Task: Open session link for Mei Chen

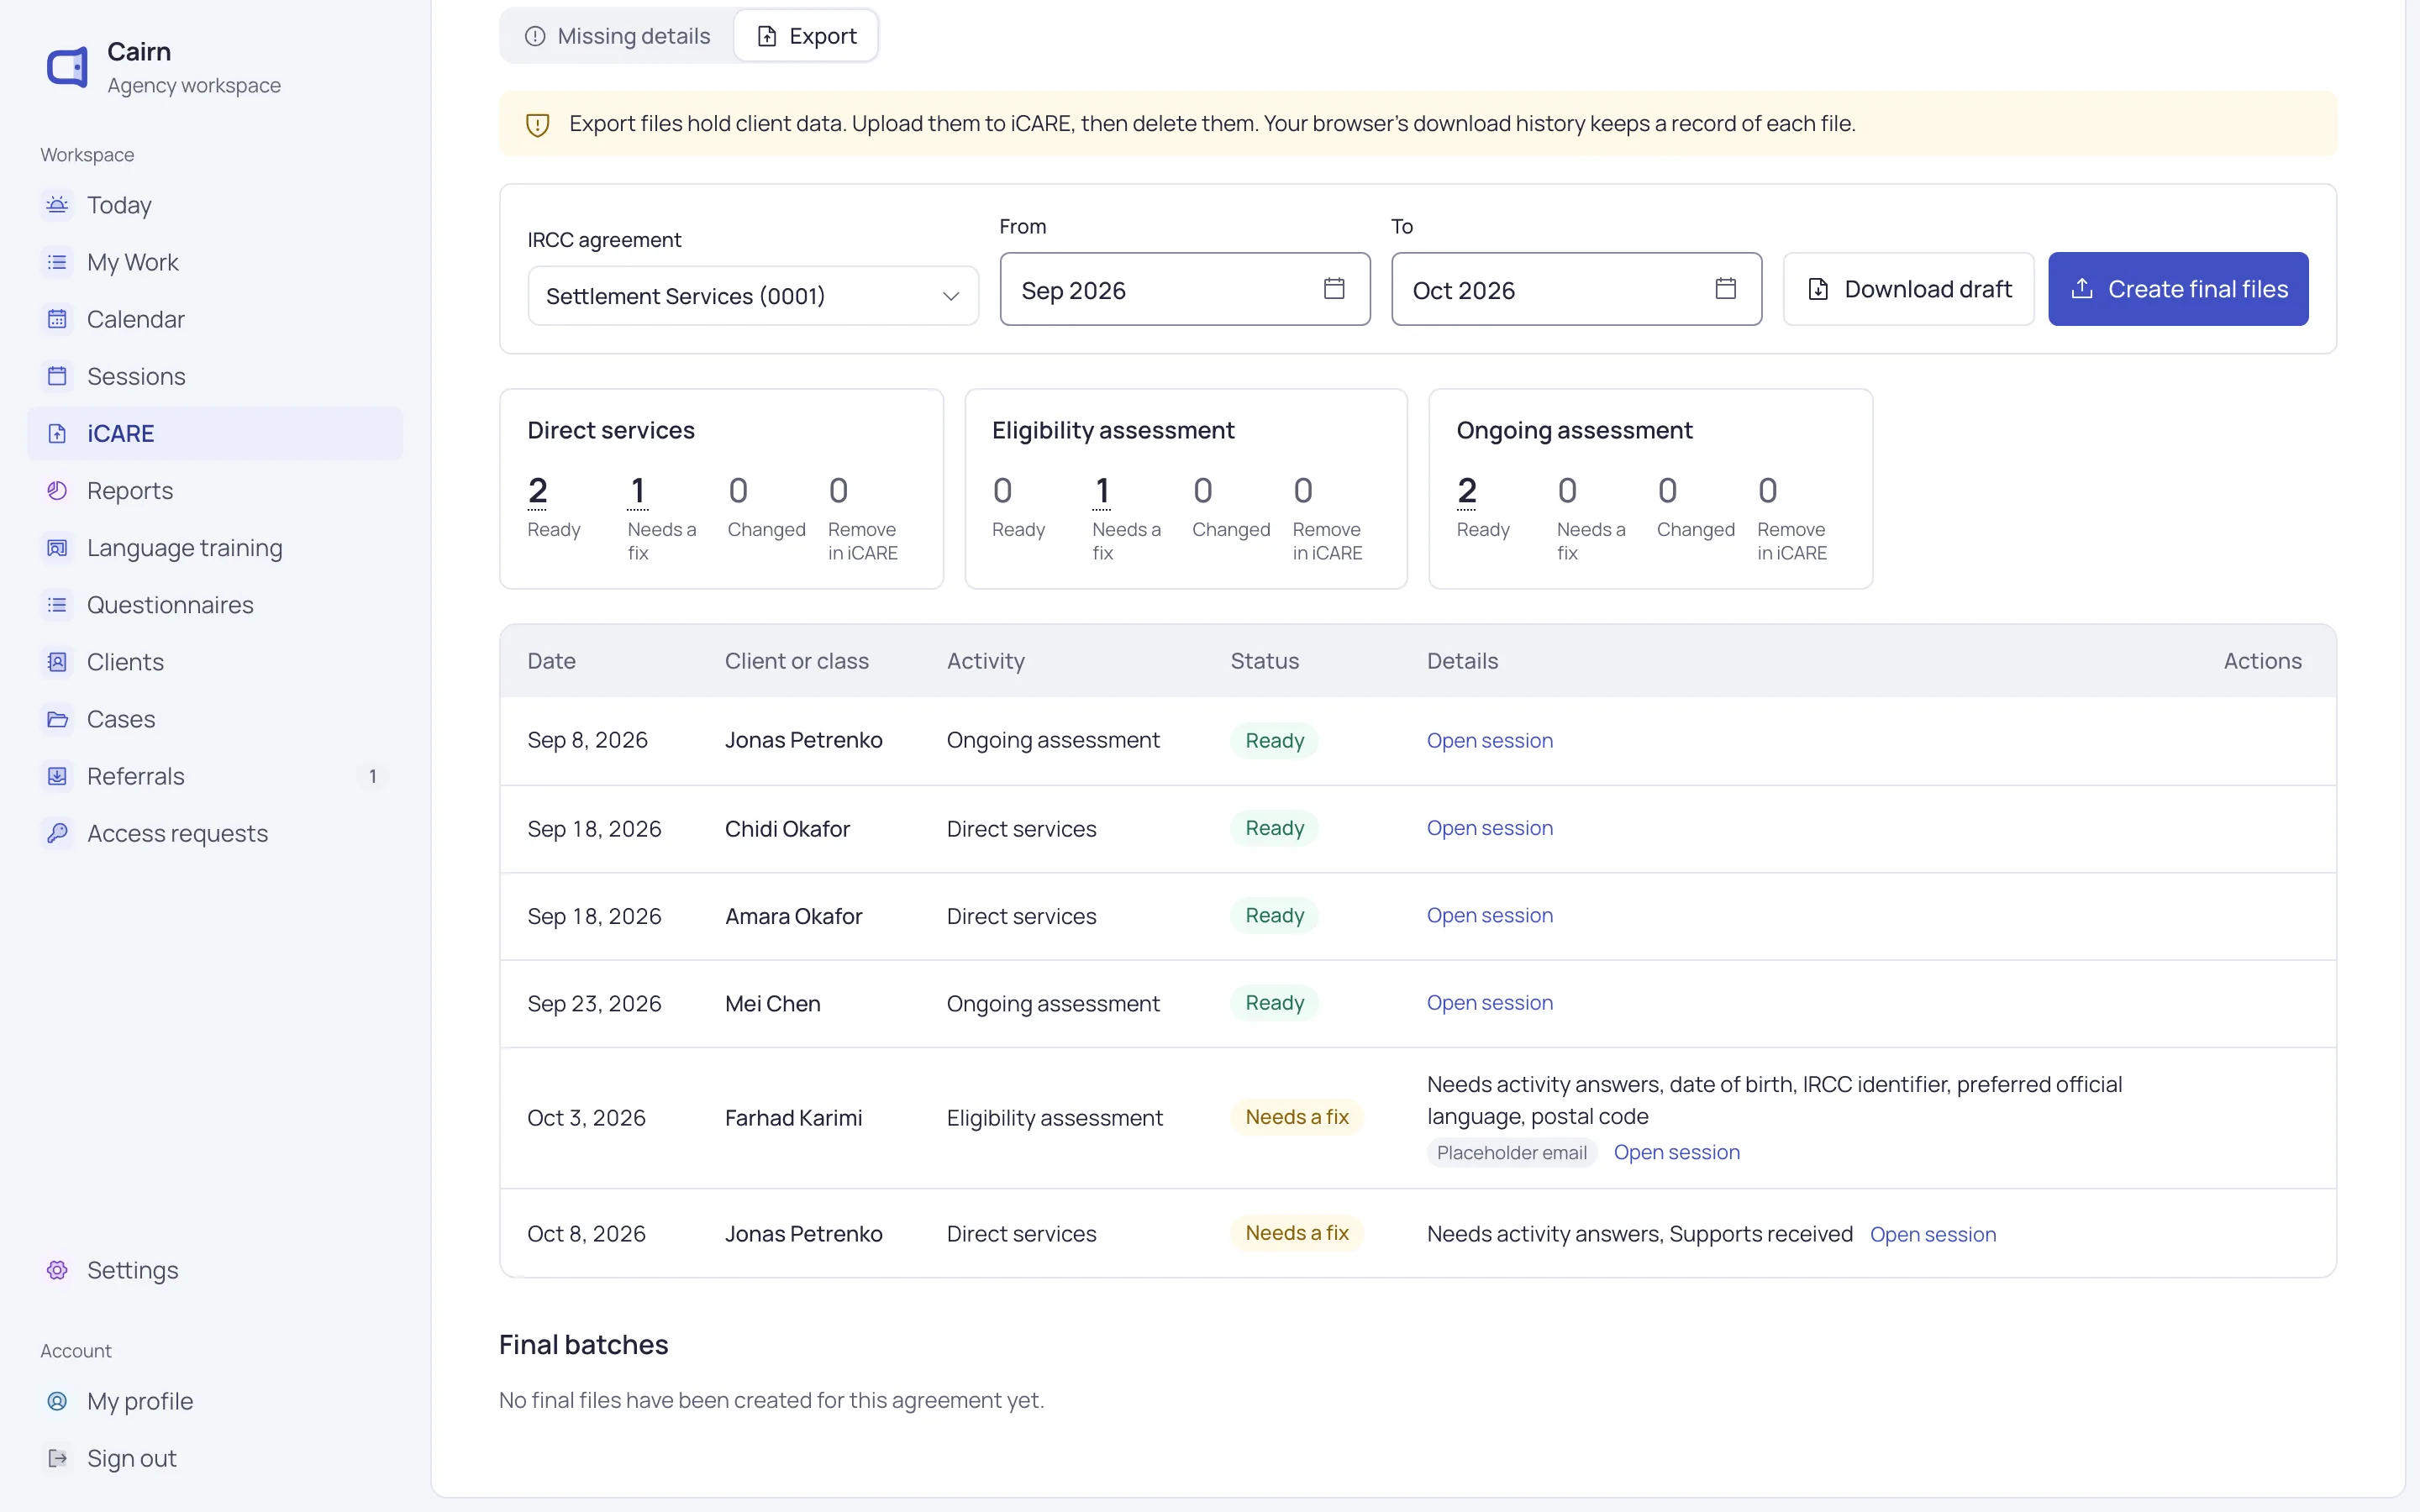Action: pyautogui.click(x=1489, y=1002)
